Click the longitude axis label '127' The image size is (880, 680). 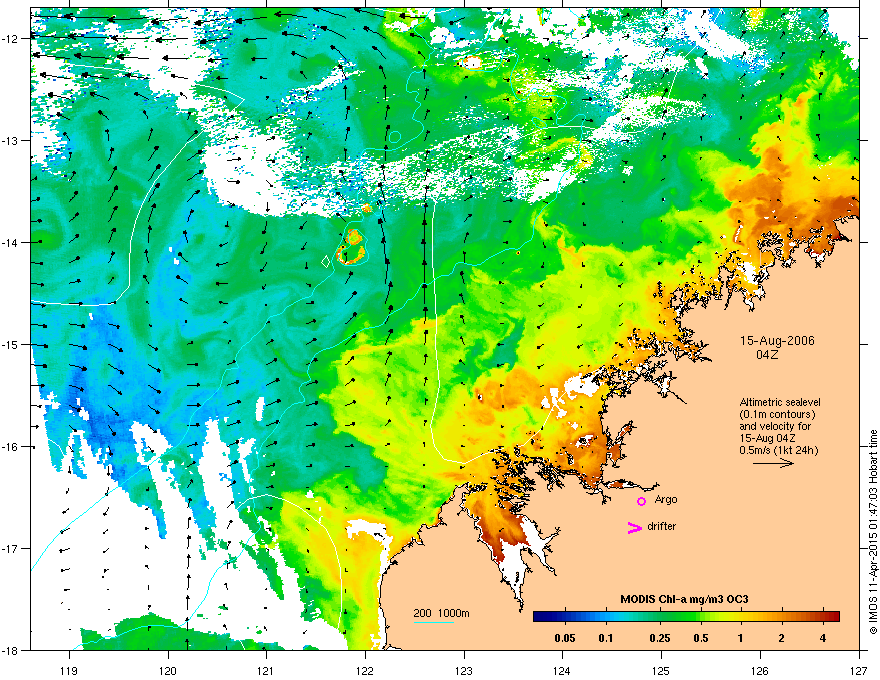(x=859, y=670)
